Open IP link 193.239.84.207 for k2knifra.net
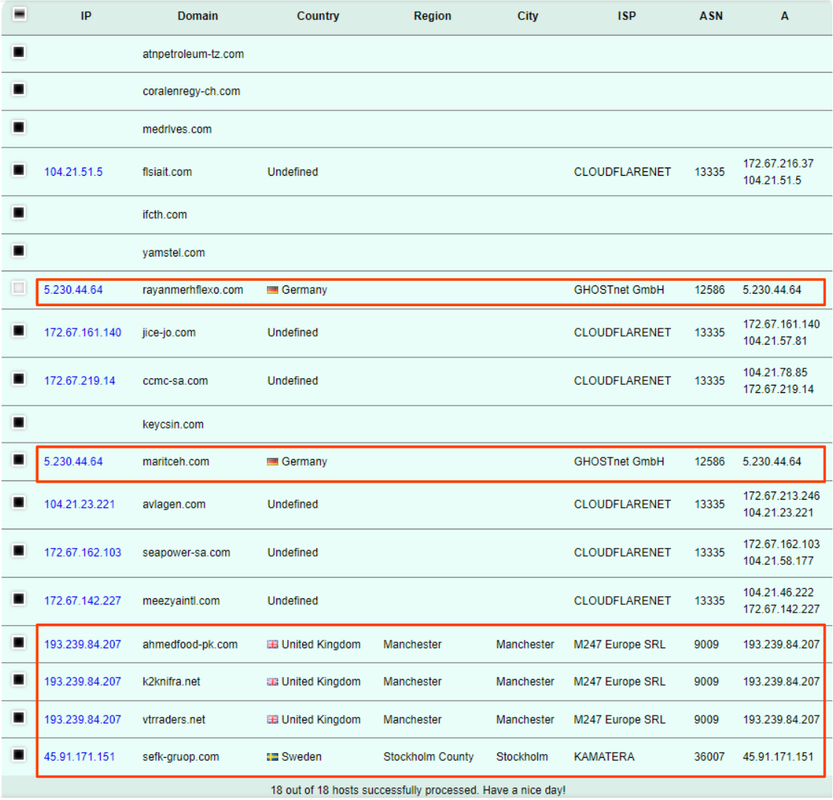The width and height of the screenshot is (833, 800). click(x=82, y=682)
